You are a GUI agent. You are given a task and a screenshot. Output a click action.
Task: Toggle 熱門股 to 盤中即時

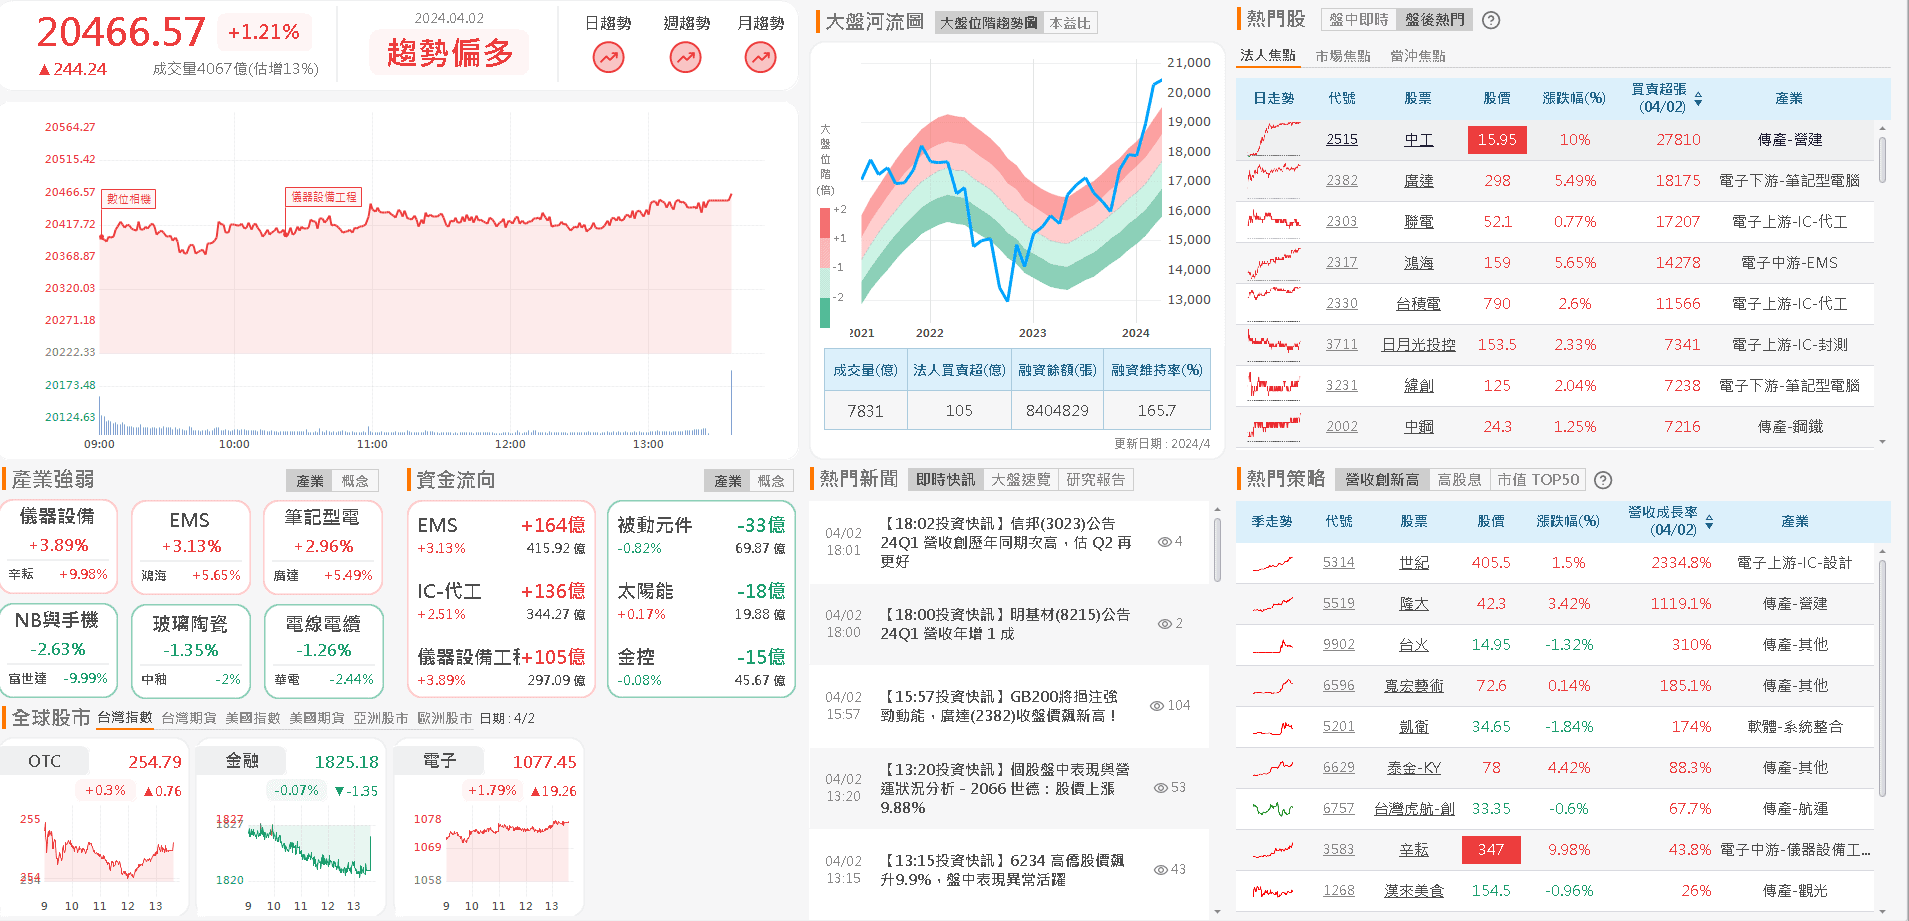[x=1358, y=20]
